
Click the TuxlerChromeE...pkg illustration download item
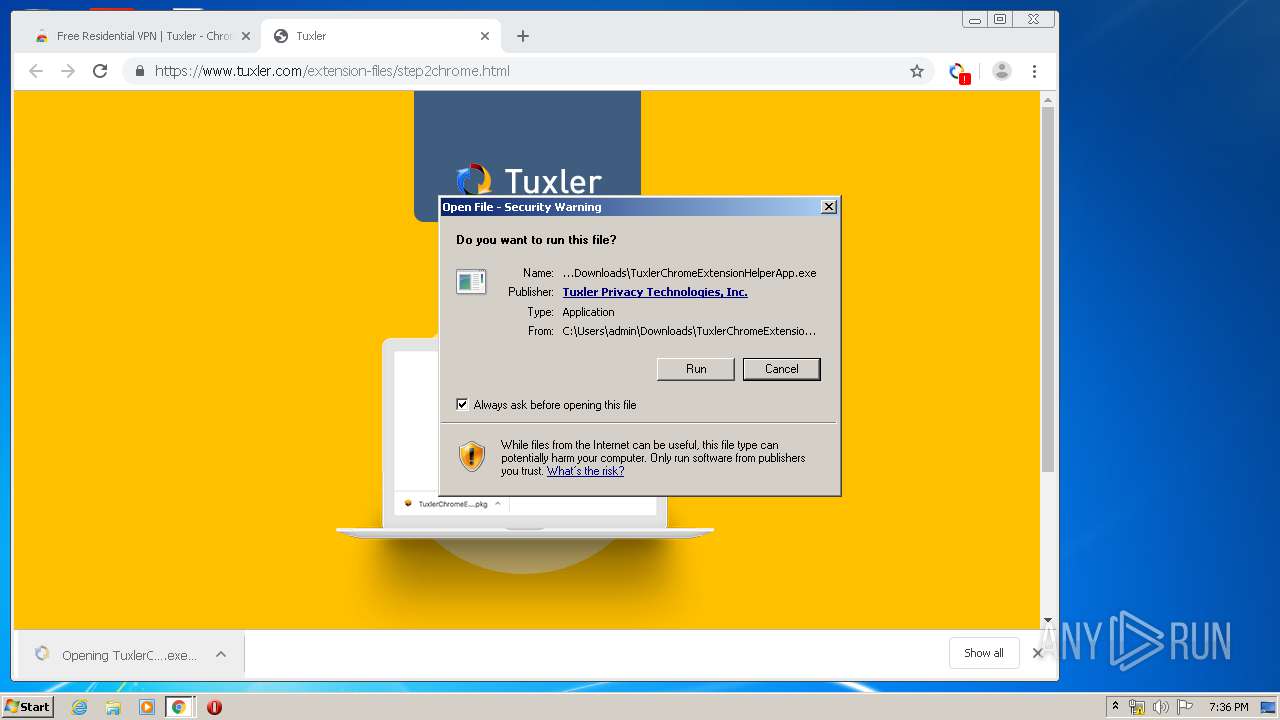[x=452, y=504]
